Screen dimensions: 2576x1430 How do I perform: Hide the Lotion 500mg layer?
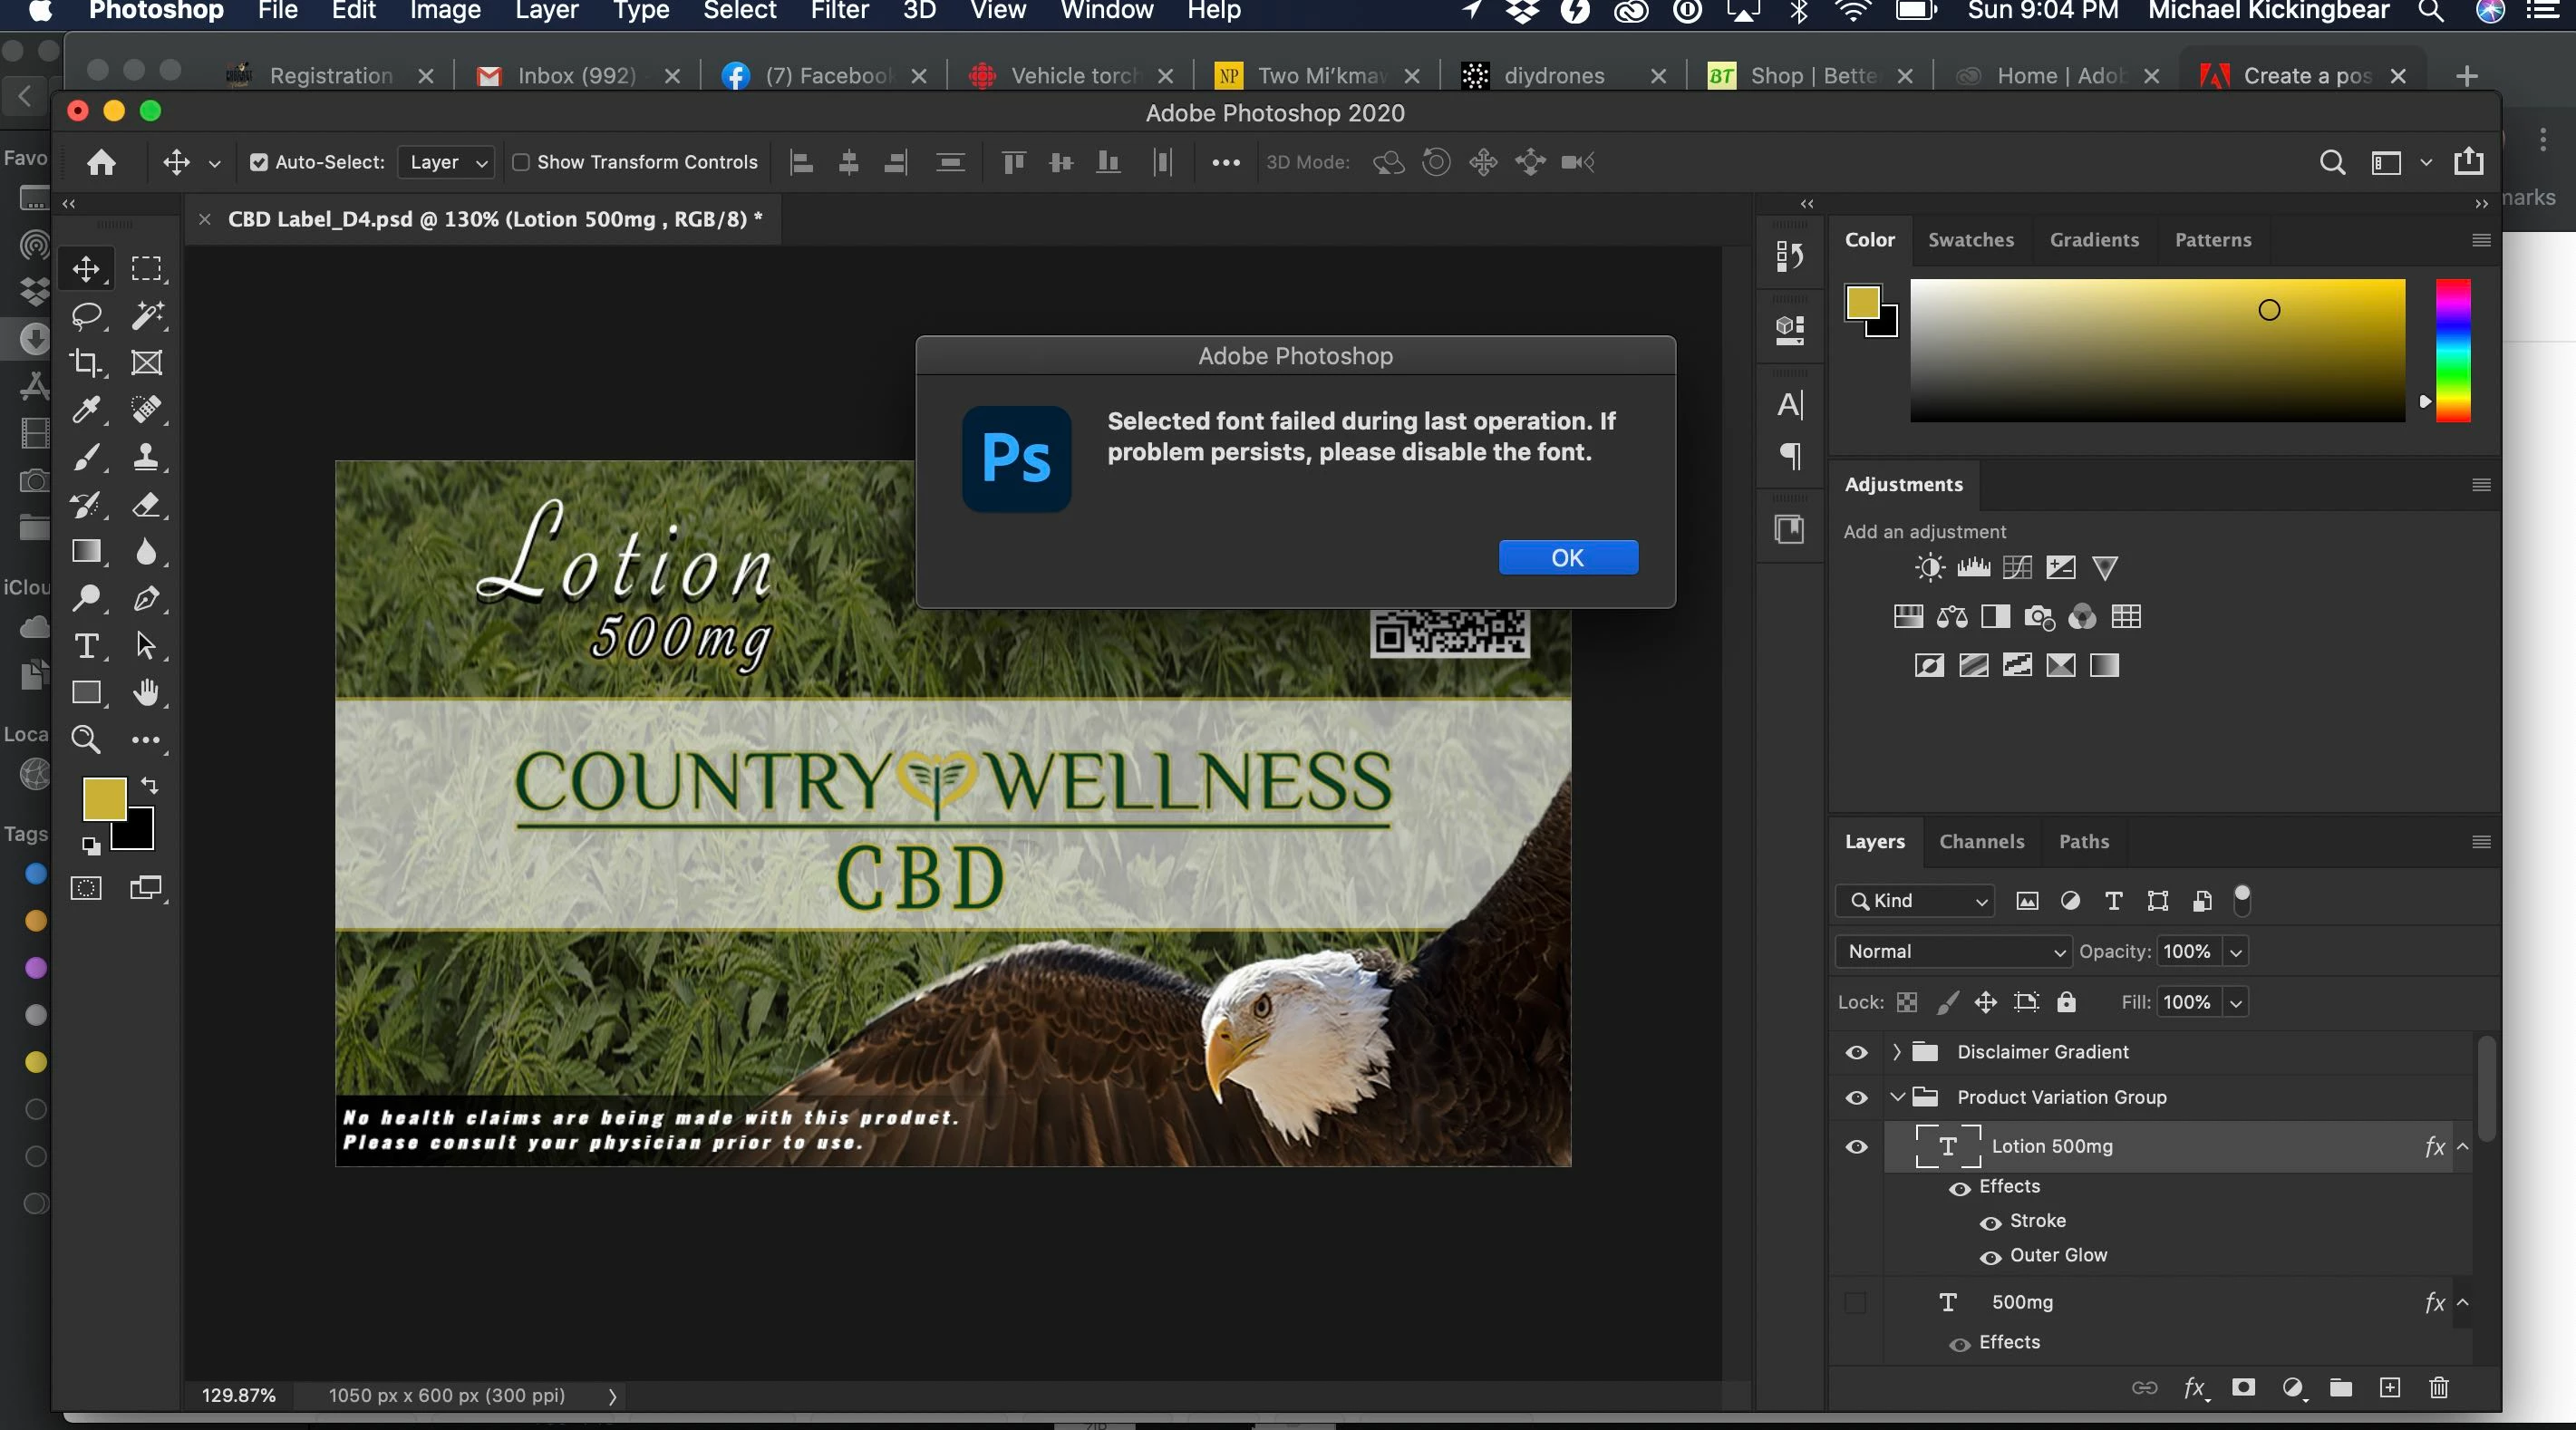(1857, 1147)
